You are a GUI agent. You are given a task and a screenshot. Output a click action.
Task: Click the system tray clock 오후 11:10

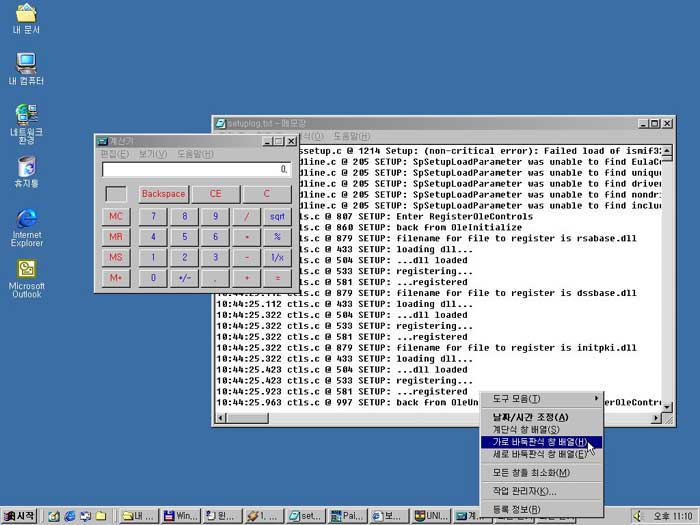click(x=672, y=517)
